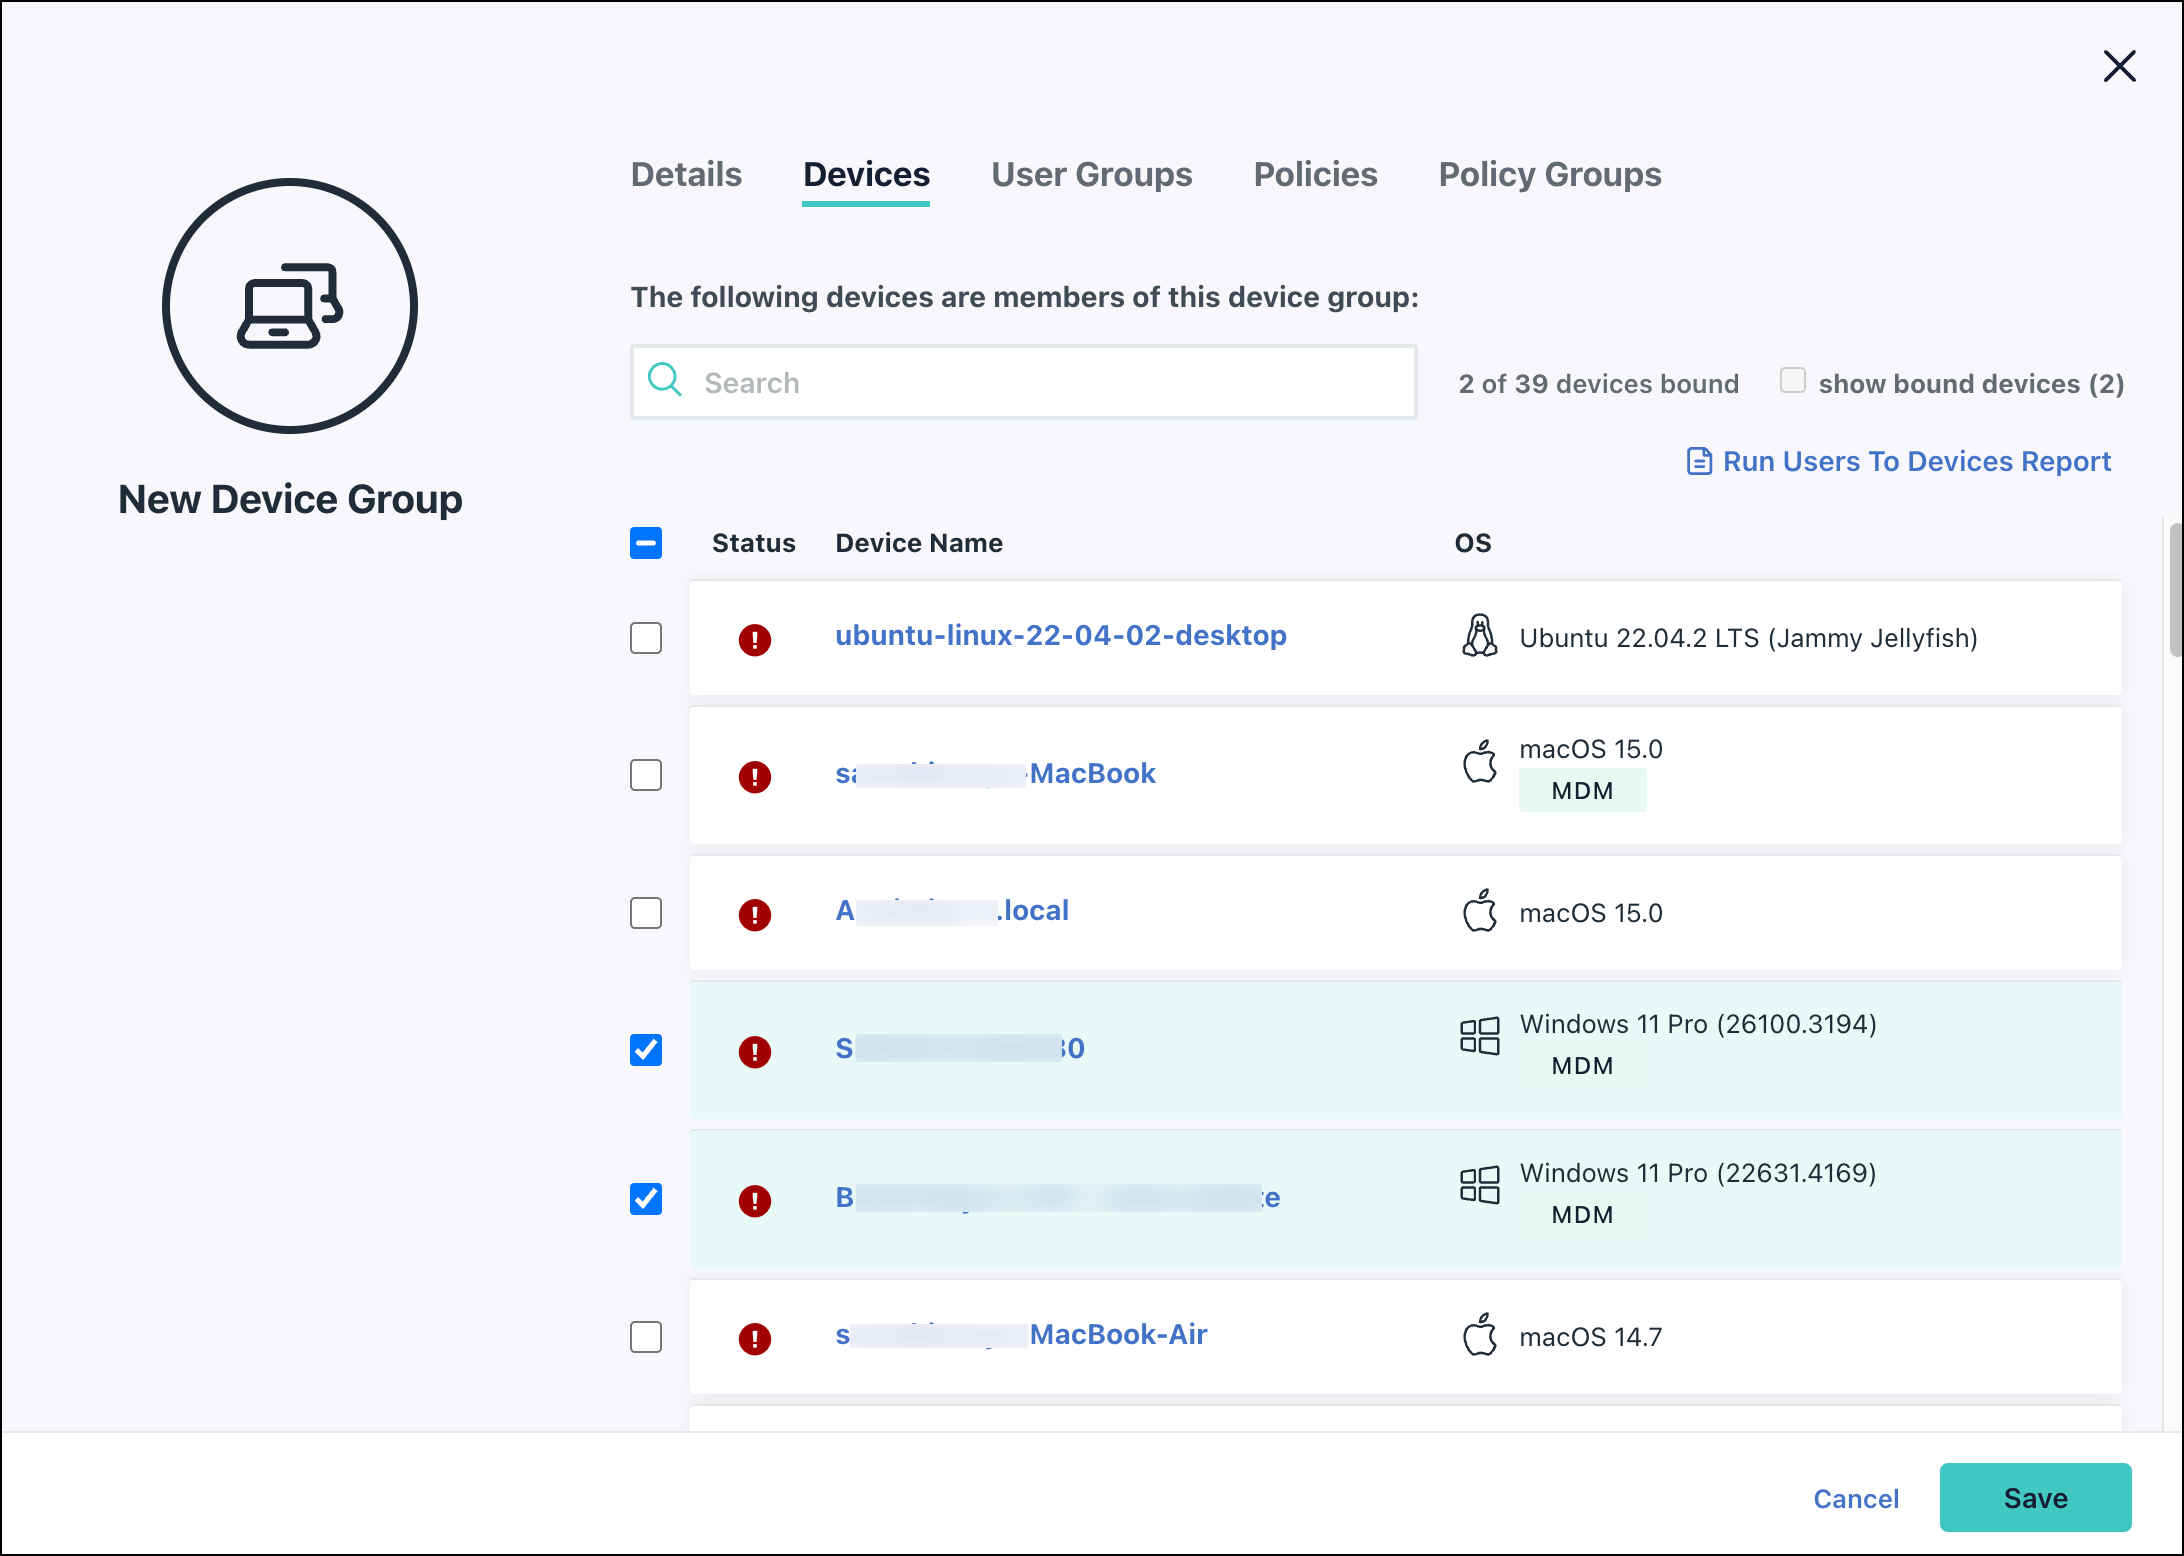Uncheck Windows 11 Pro (26100.3194) device
Screen dimensions: 2184x1556
click(646, 1050)
